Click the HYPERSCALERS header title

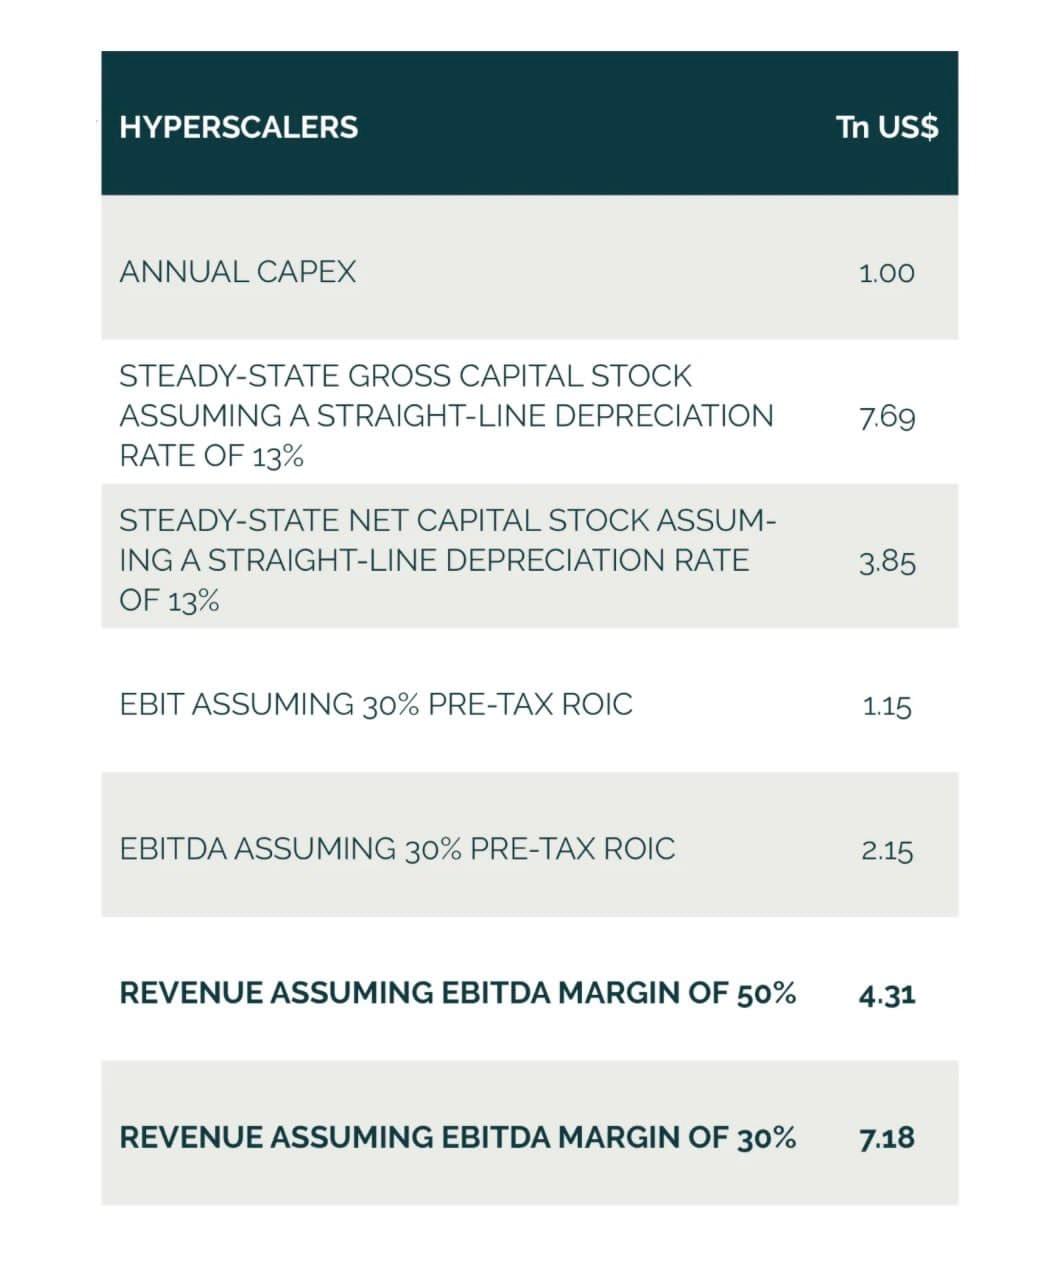pyautogui.click(x=238, y=128)
